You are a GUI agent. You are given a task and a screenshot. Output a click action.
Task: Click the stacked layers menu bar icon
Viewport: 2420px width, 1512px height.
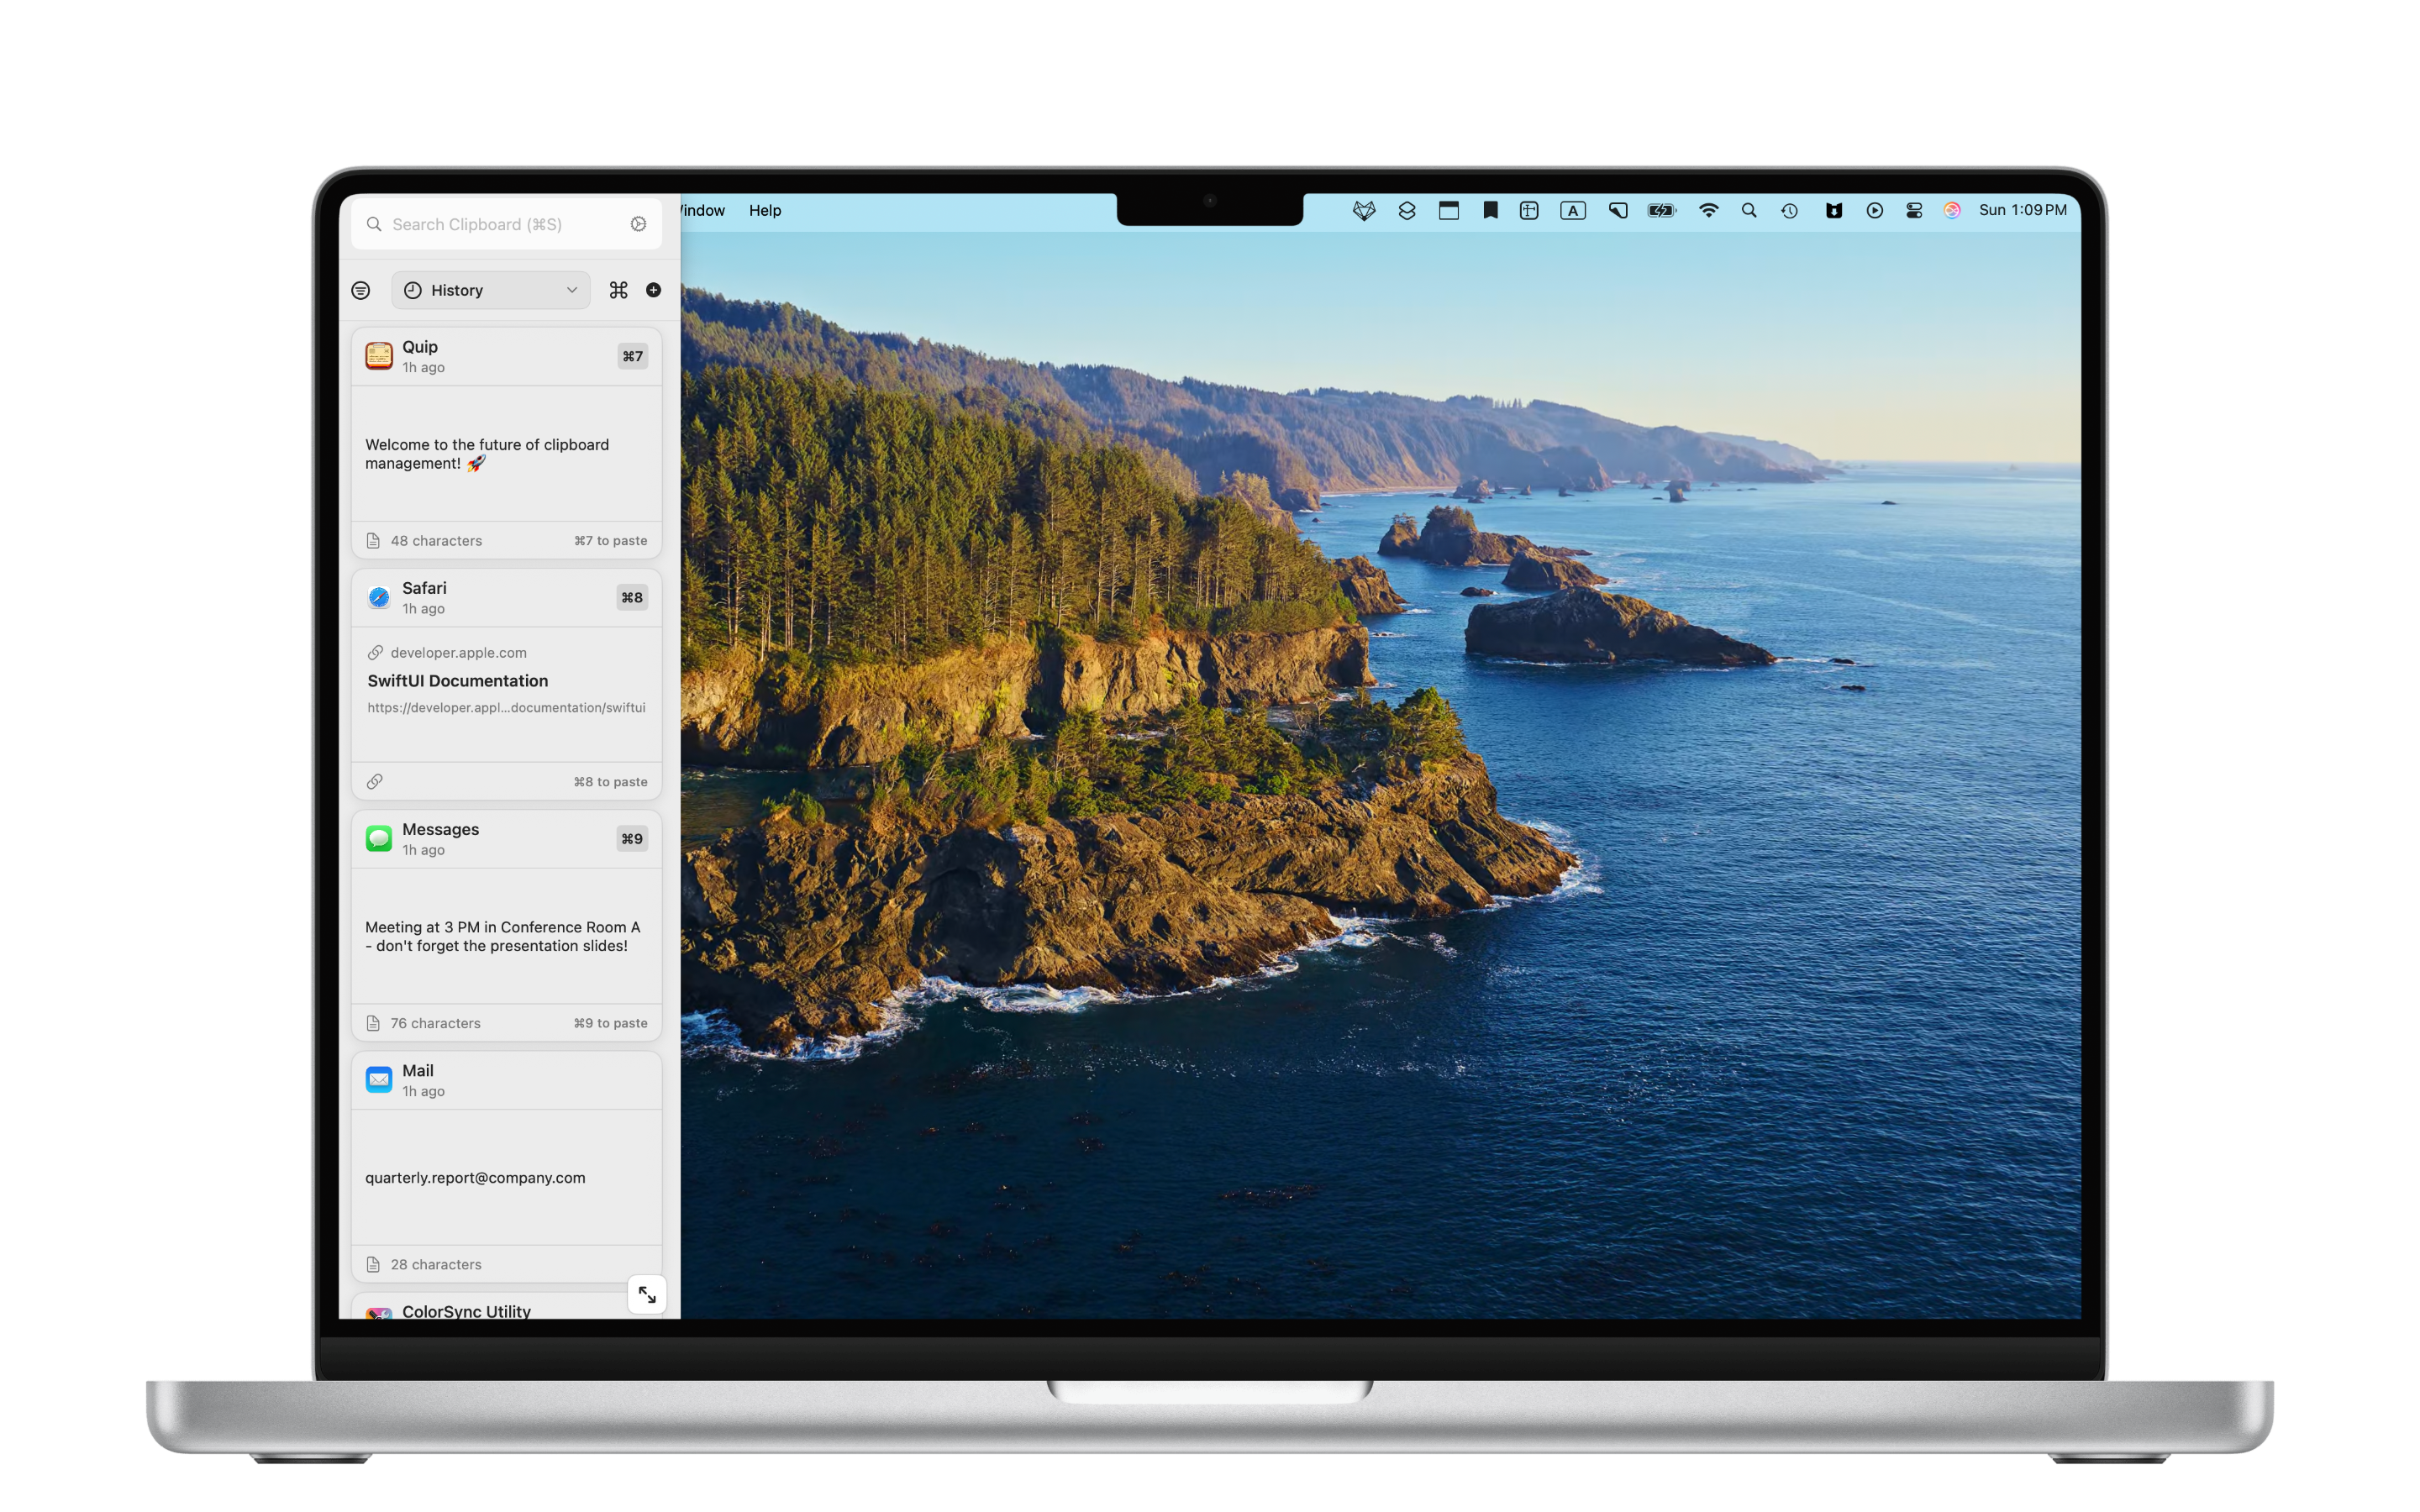(x=1407, y=210)
